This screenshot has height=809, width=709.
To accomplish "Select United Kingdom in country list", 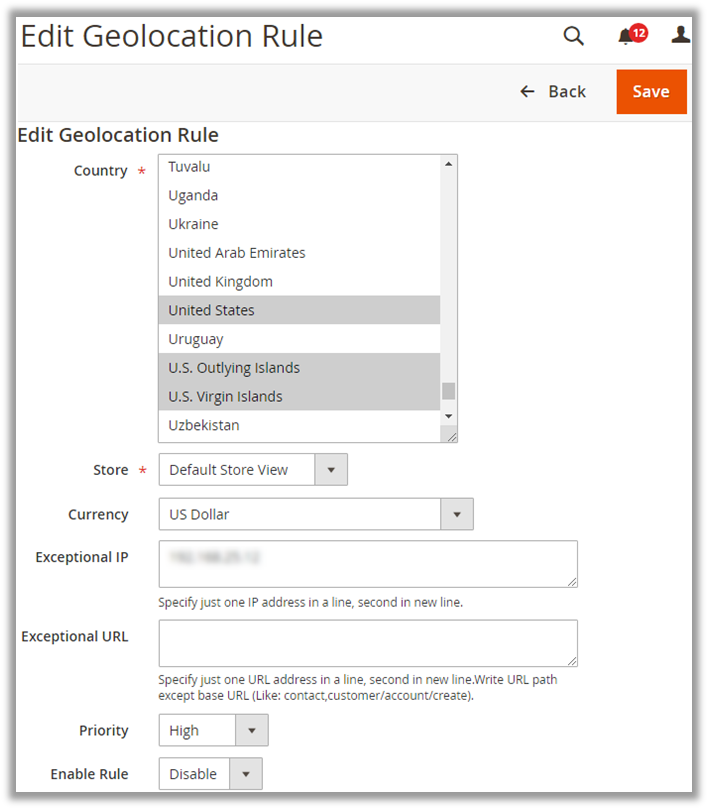I will point(220,281).
